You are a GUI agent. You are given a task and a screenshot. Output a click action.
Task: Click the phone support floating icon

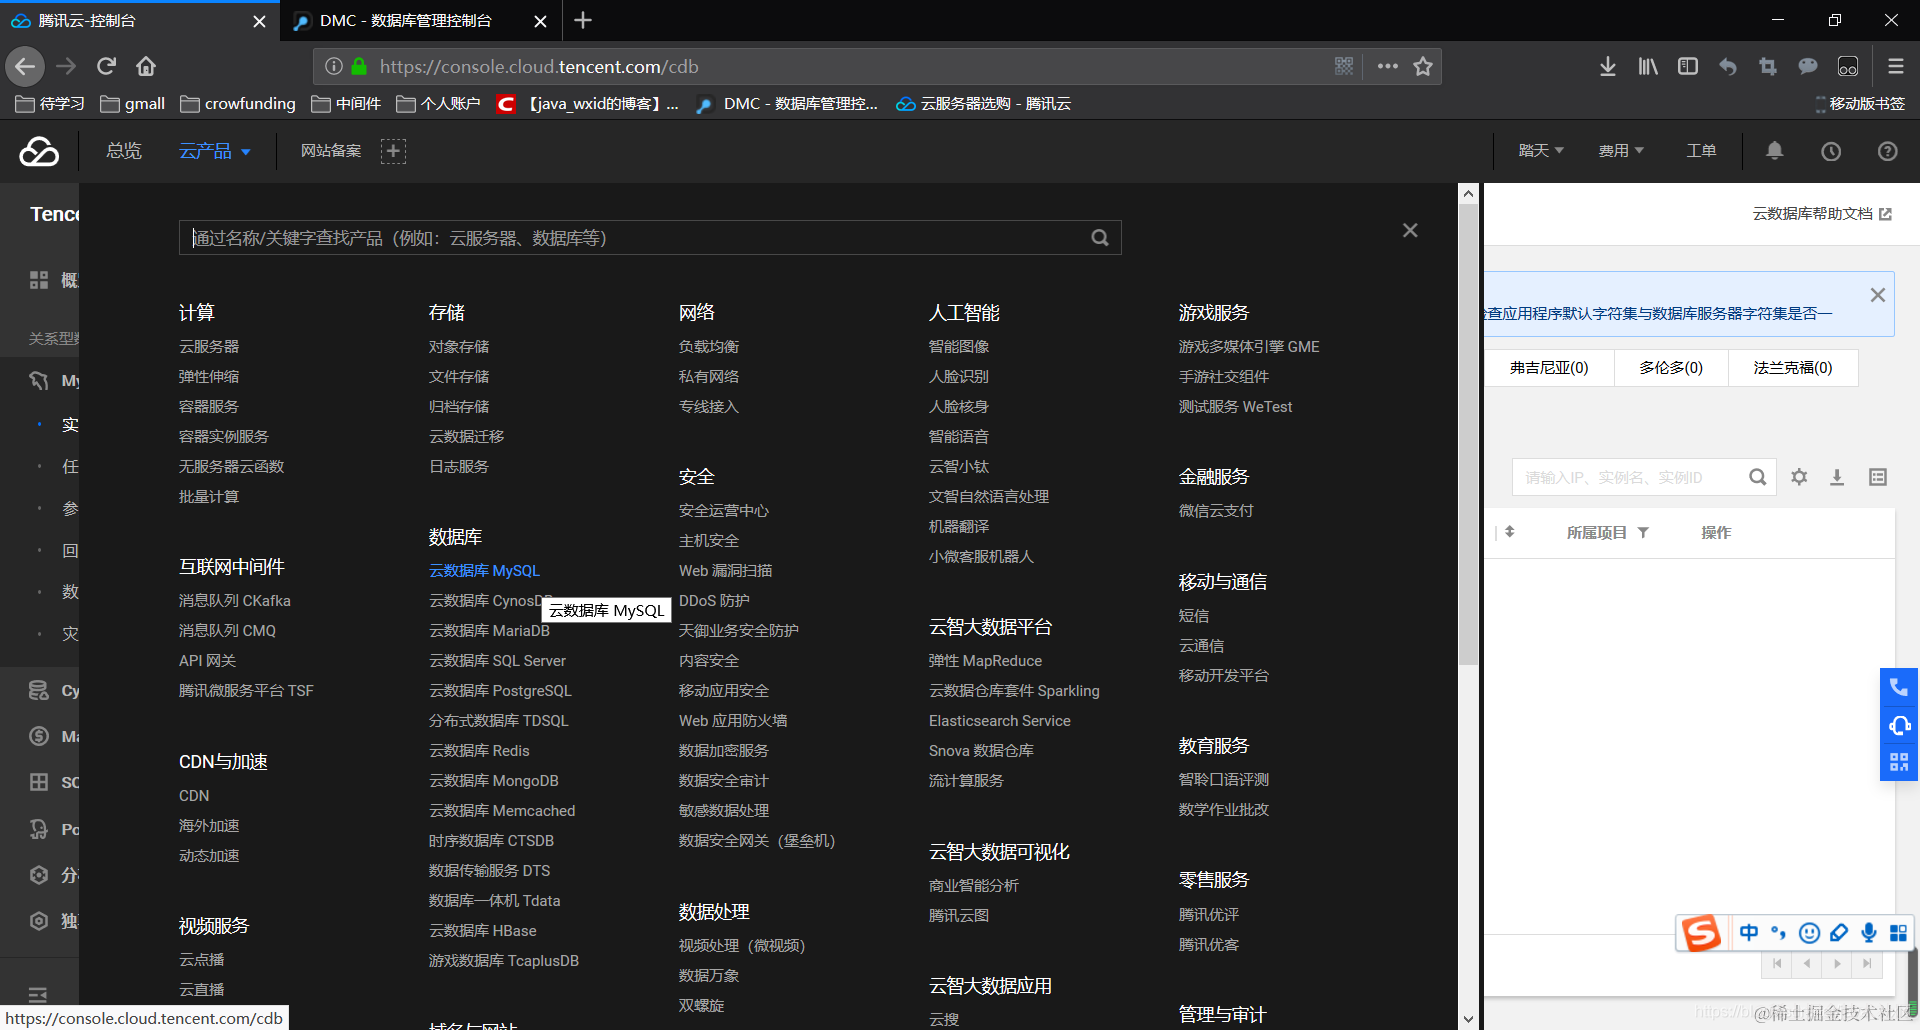1899,687
